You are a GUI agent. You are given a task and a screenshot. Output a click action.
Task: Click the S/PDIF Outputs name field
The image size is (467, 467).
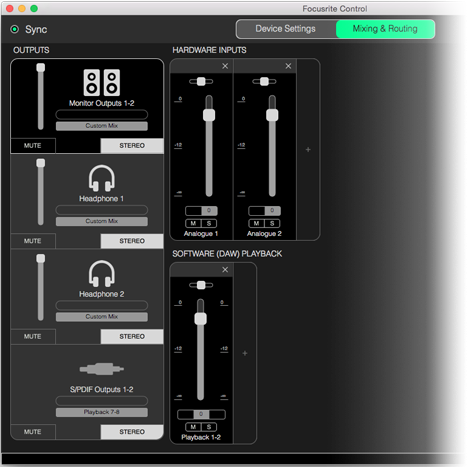[102, 401]
